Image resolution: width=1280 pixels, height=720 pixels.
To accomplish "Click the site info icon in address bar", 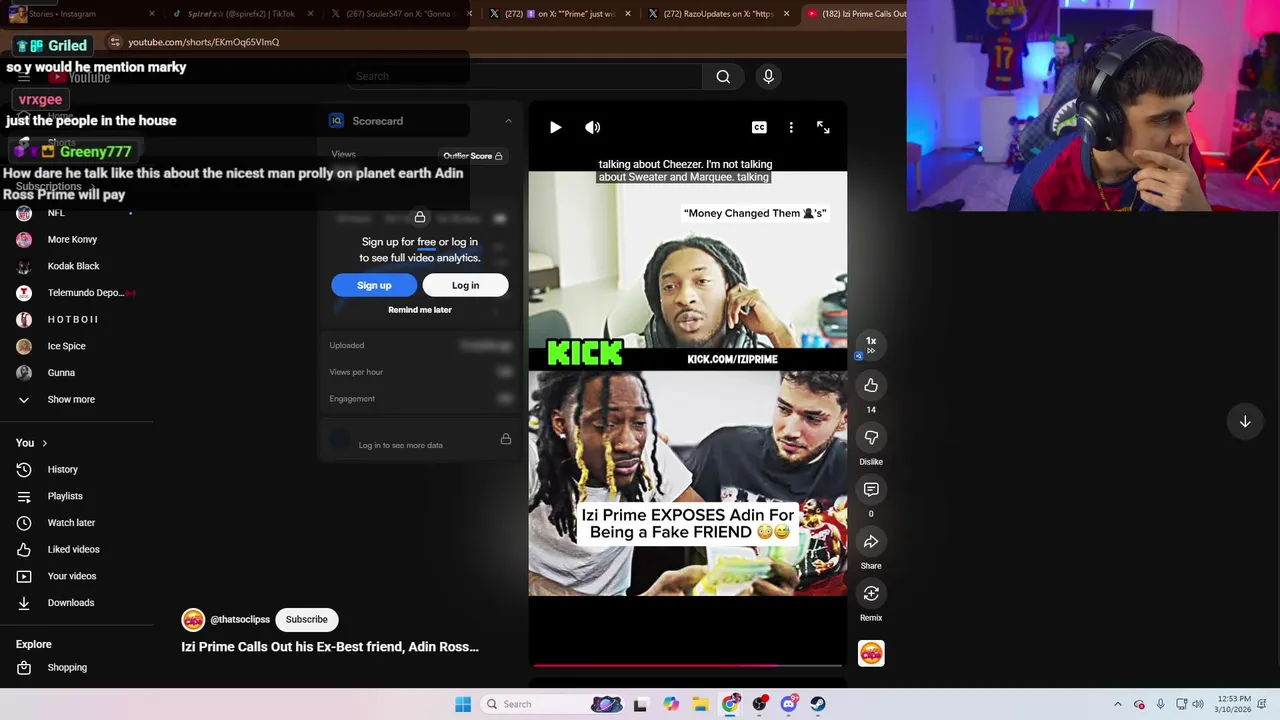I will click(115, 42).
